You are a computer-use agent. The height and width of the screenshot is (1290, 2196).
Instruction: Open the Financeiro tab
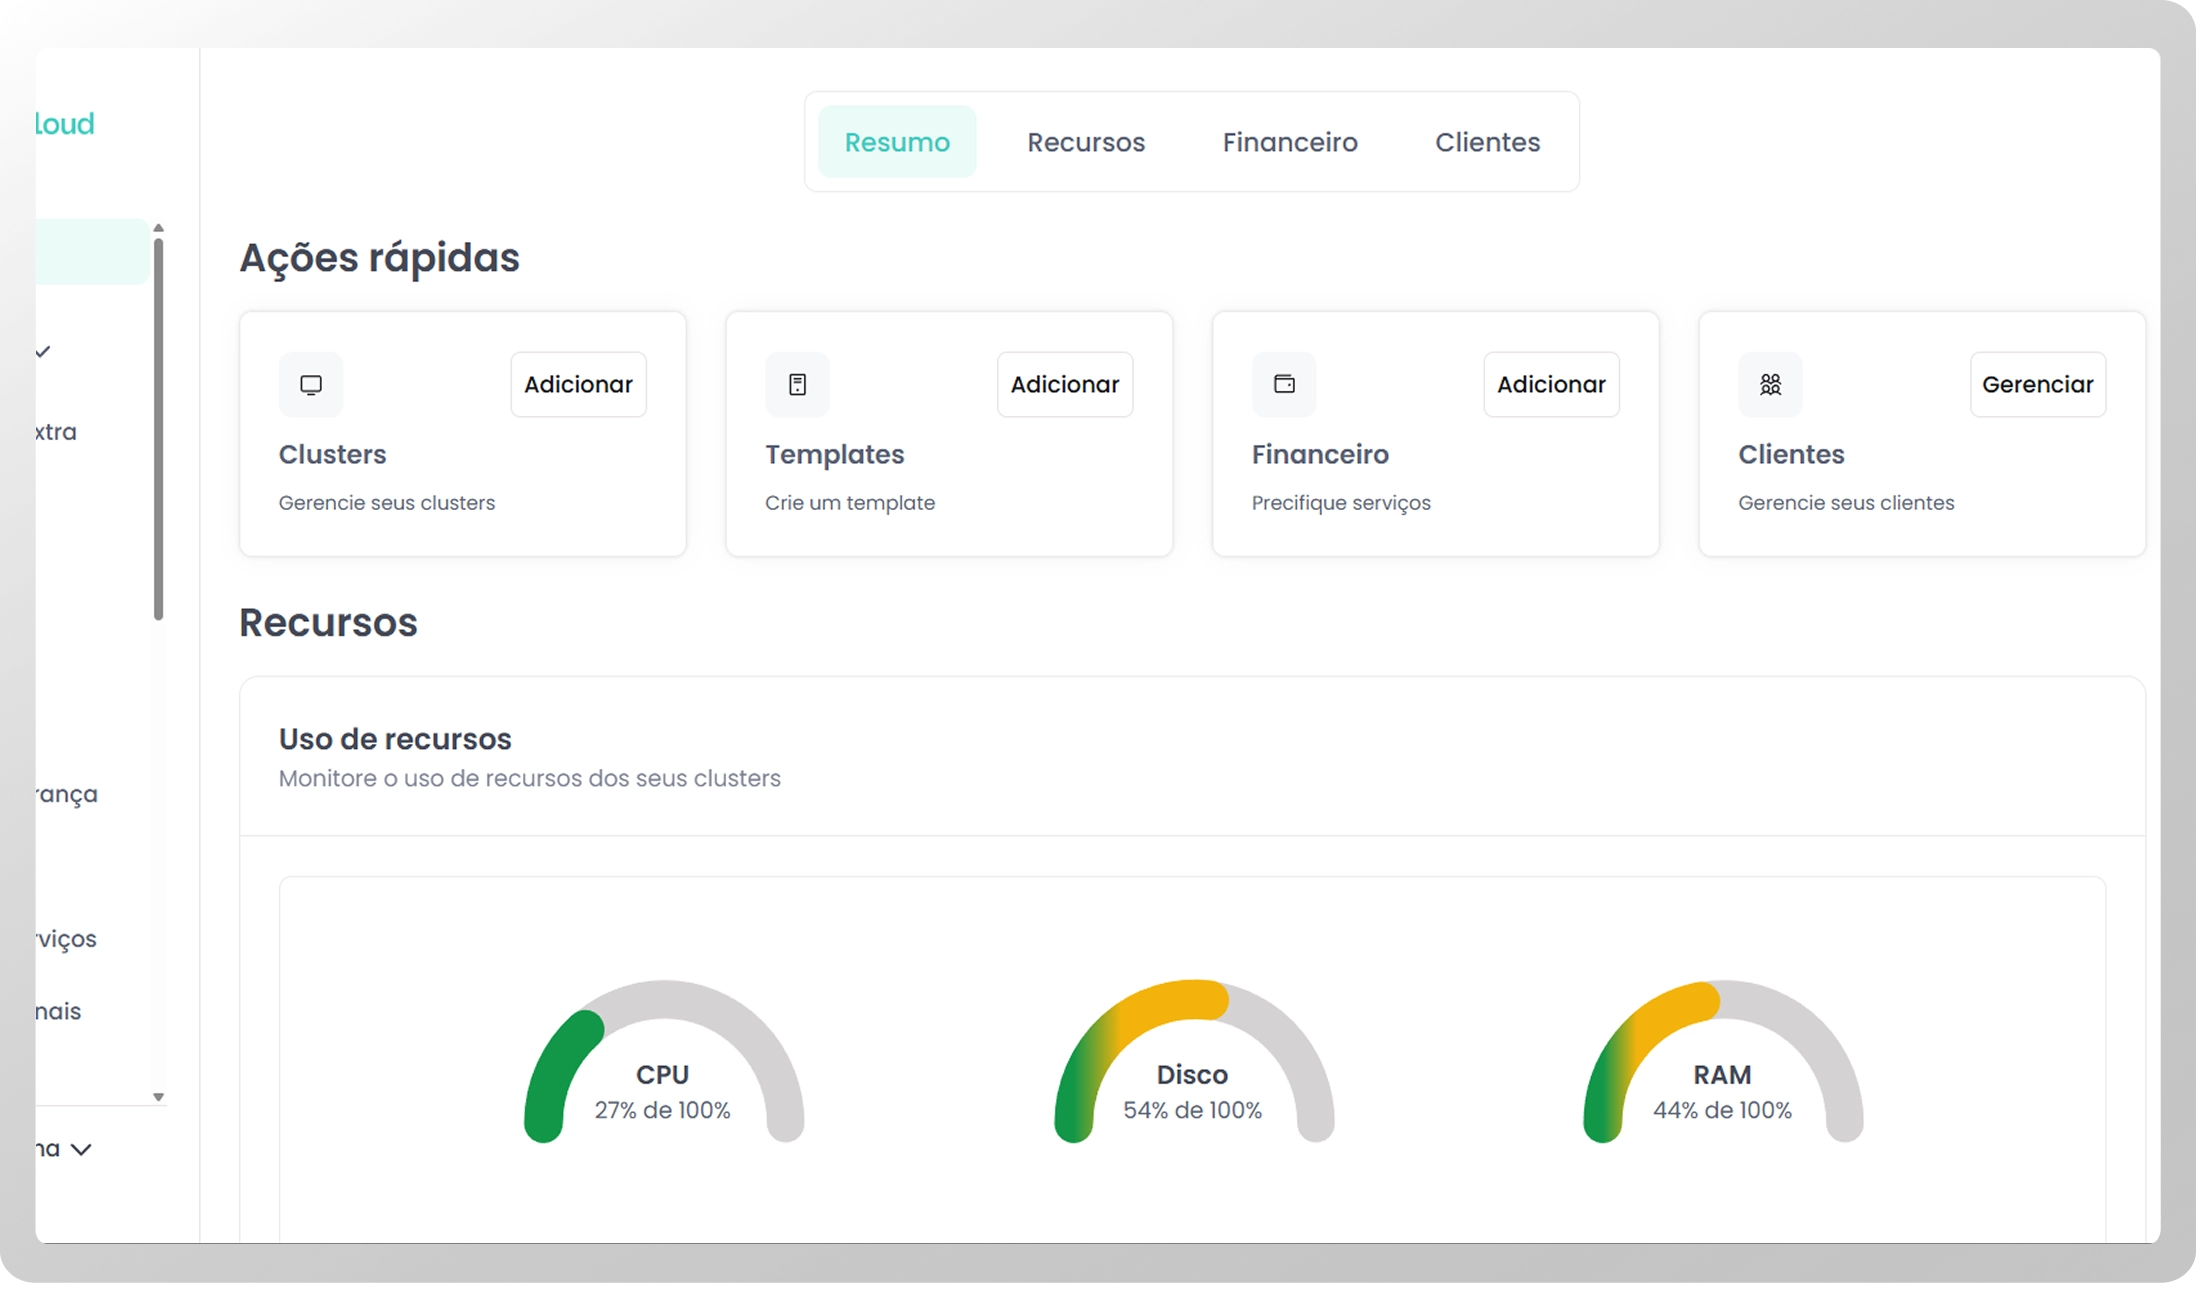(1290, 142)
